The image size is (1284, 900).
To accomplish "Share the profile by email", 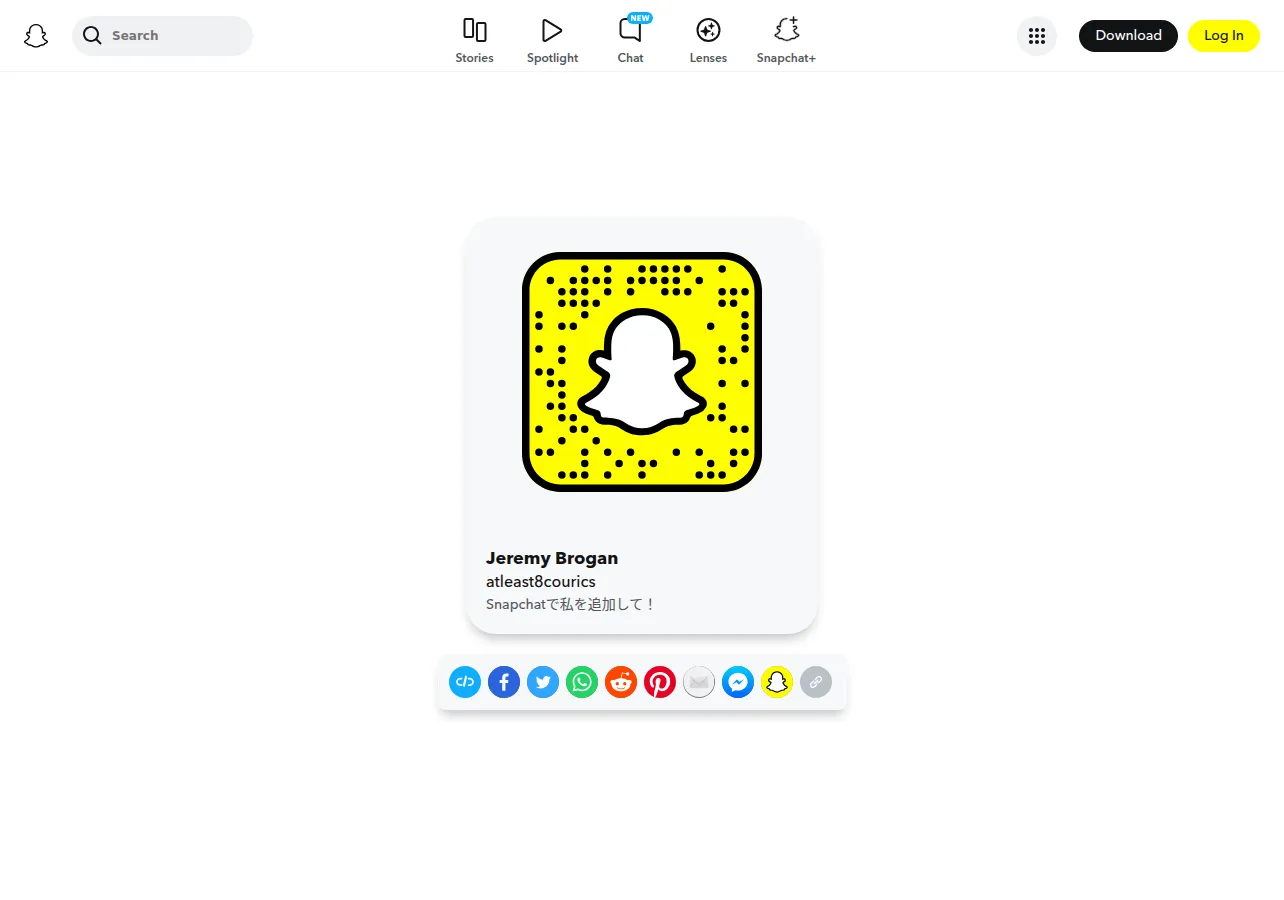I will tap(699, 682).
